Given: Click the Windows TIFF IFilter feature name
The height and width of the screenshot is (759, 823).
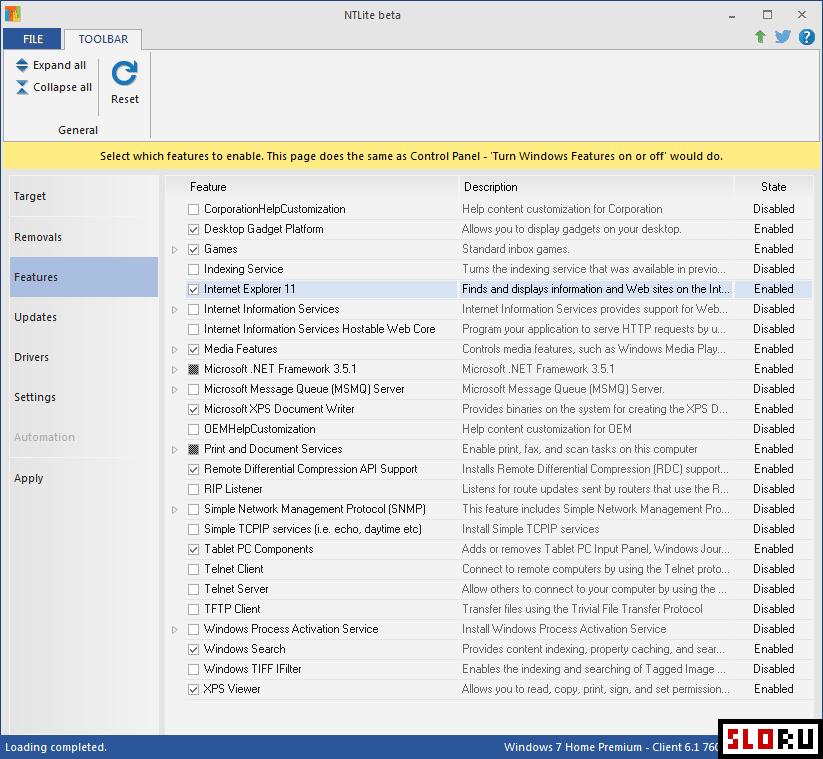Looking at the screenshot, I should point(252,669).
